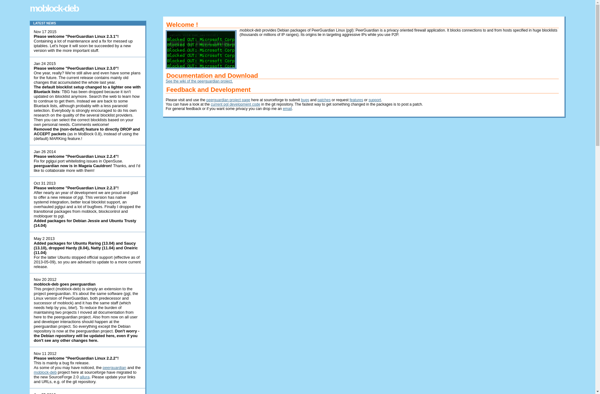The height and width of the screenshot is (394, 600).
Task: Click the 'Jan 24 2015' news date
Action: pyautogui.click(x=44, y=63)
